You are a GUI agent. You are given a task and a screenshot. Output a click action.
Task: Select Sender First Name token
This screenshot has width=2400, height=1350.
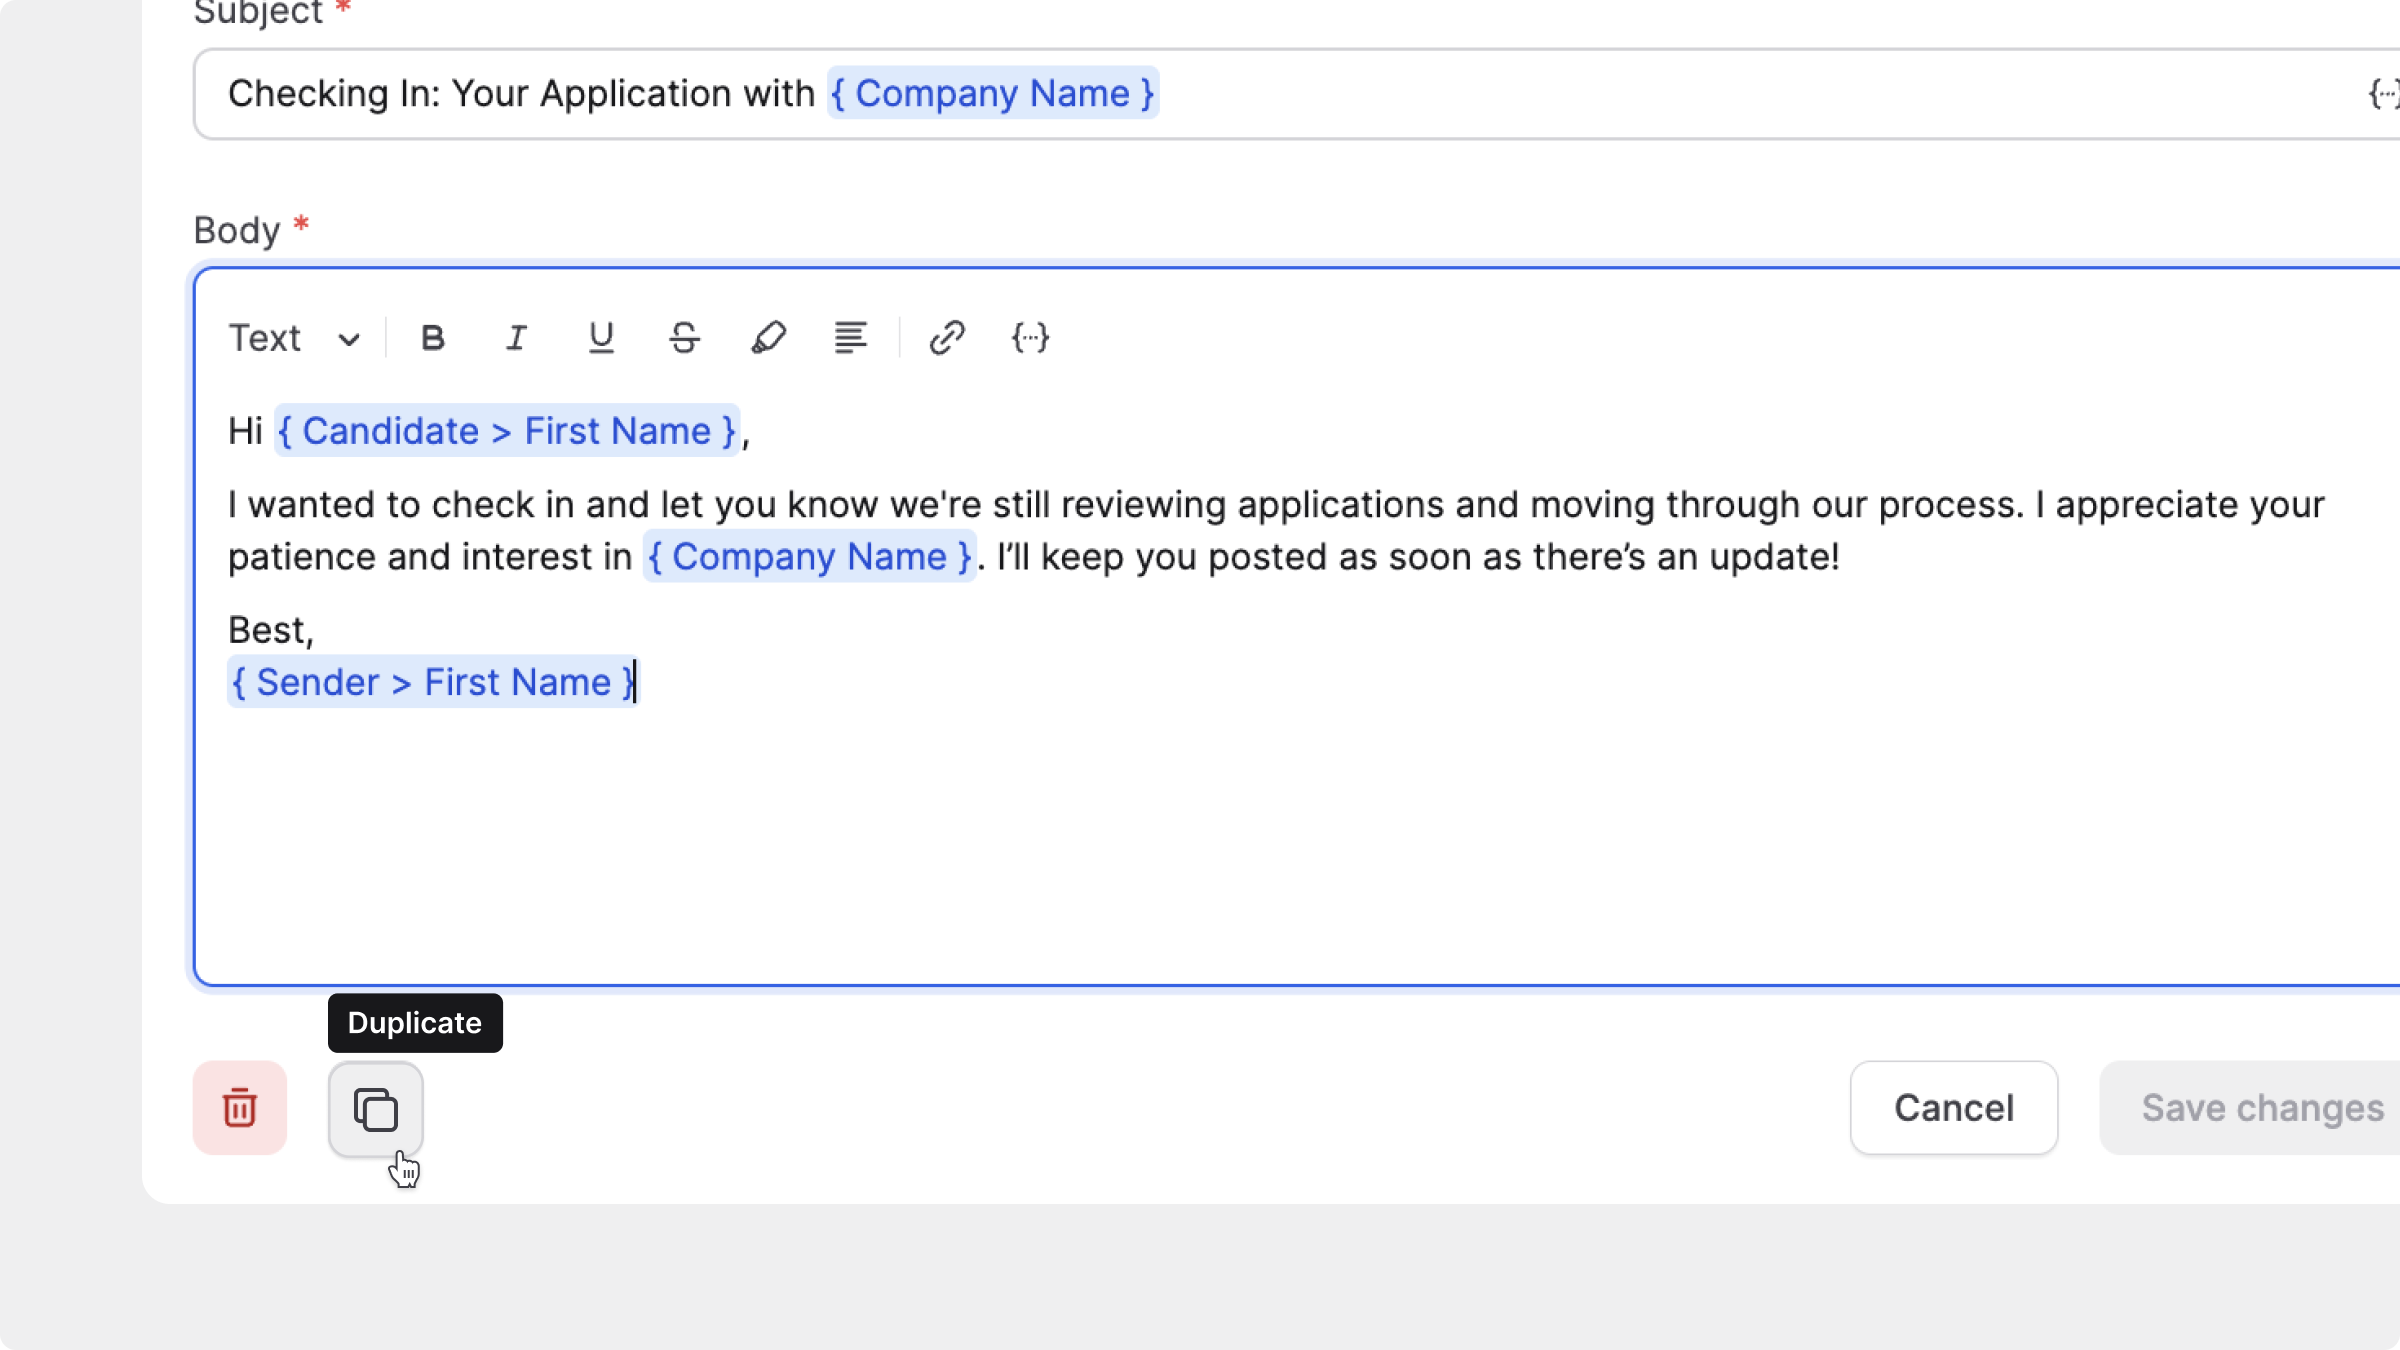click(432, 682)
